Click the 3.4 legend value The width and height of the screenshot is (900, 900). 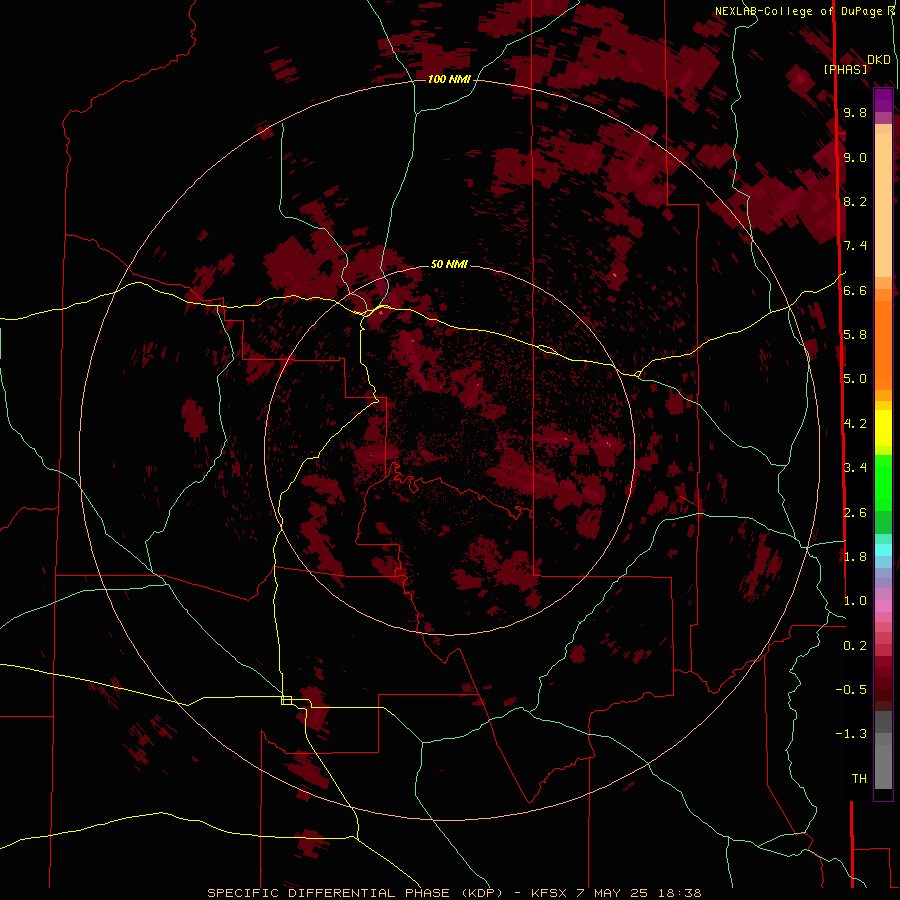pos(855,468)
